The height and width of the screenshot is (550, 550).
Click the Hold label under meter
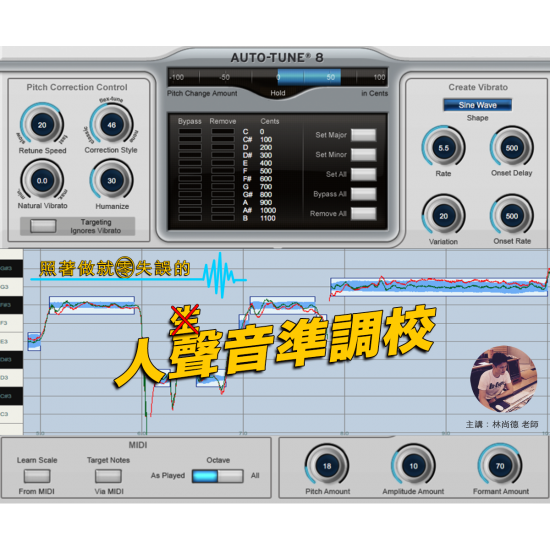click(278, 93)
